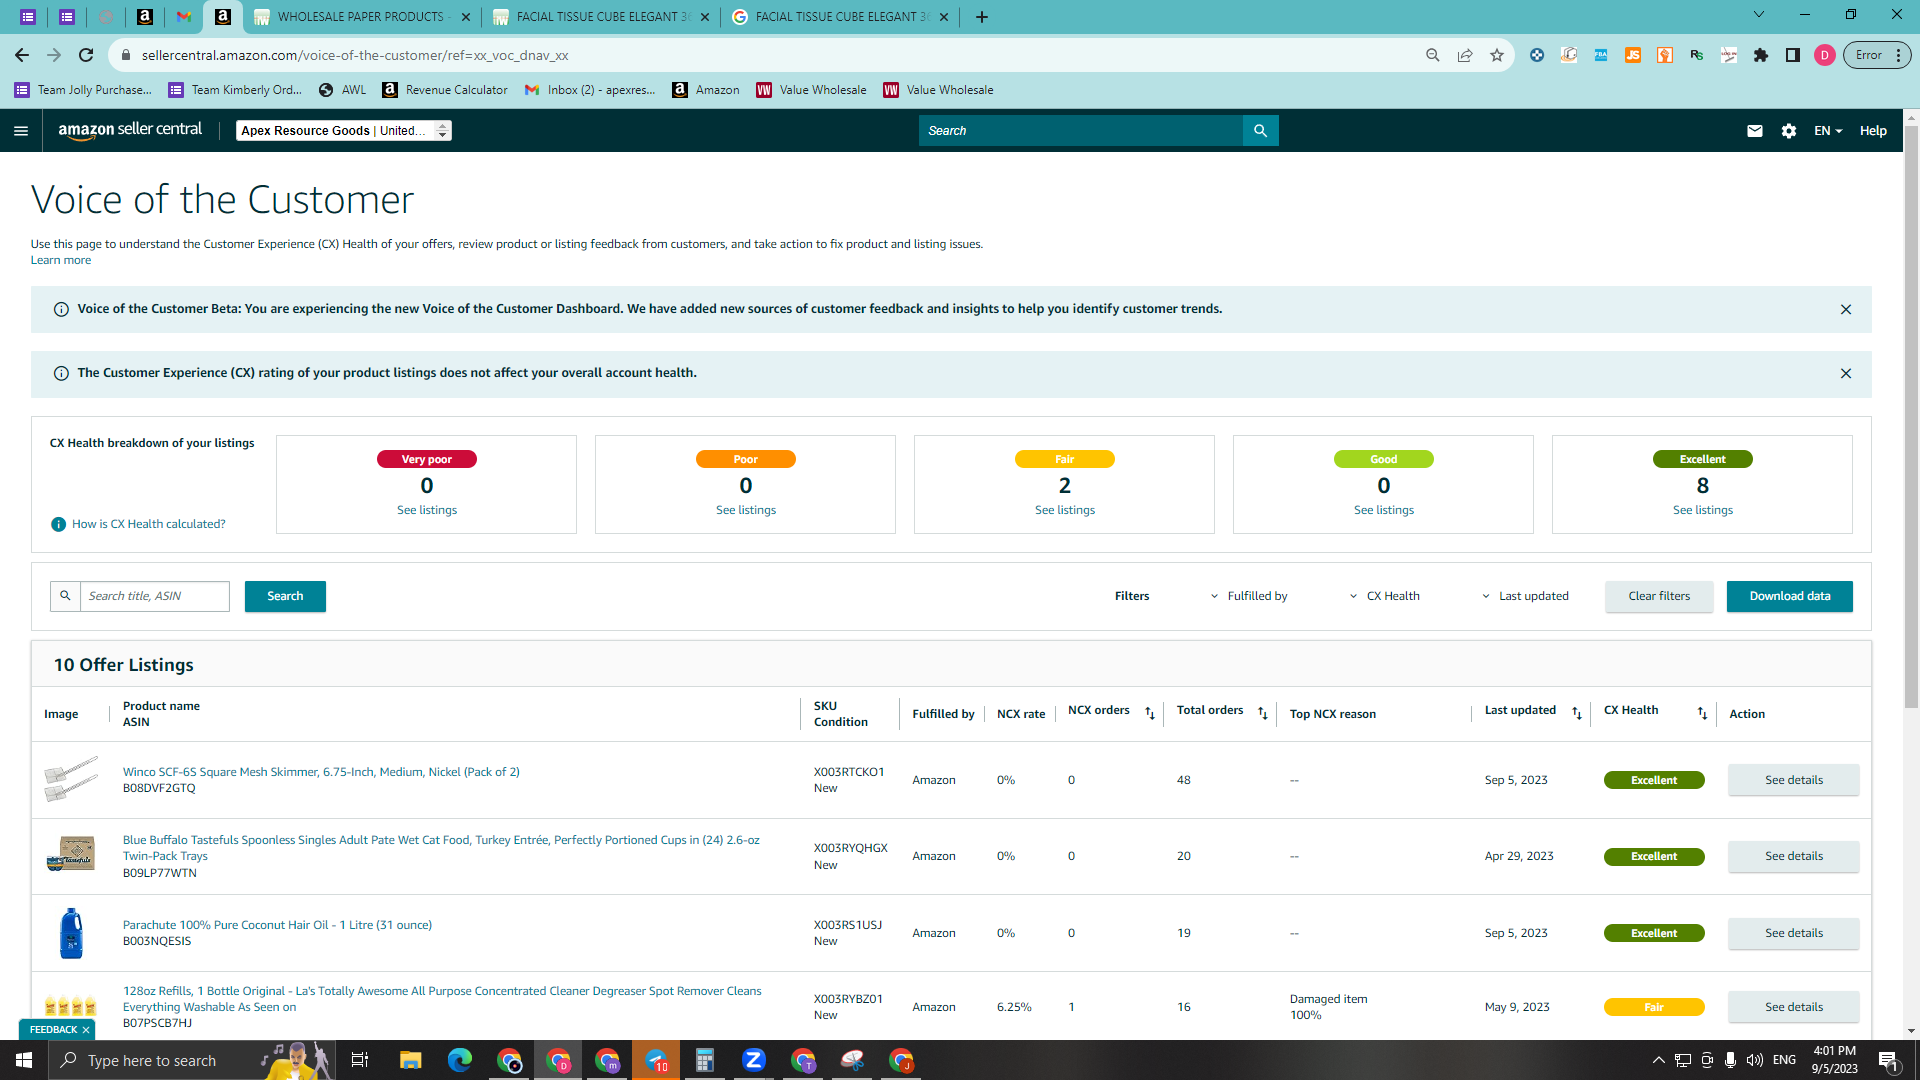1920x1080 pixels.
Task: Open the settings gear in Seller Central
Action: coord(1789,131)
